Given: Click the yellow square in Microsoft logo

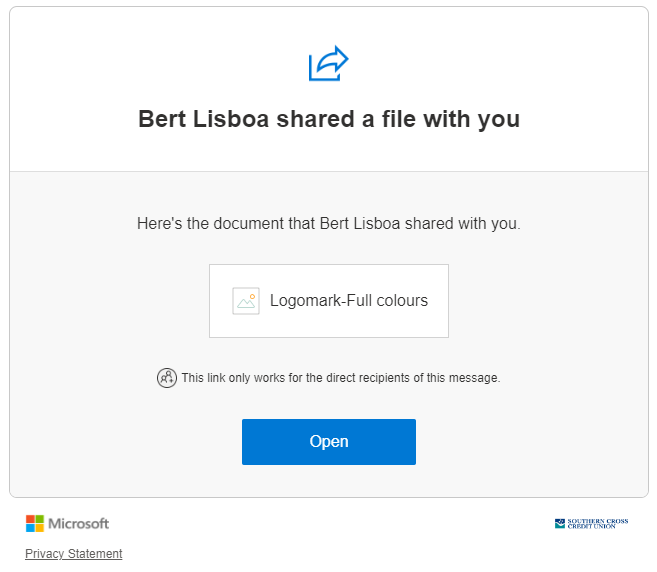Looking at the screenshot, I should click(39, 528).
